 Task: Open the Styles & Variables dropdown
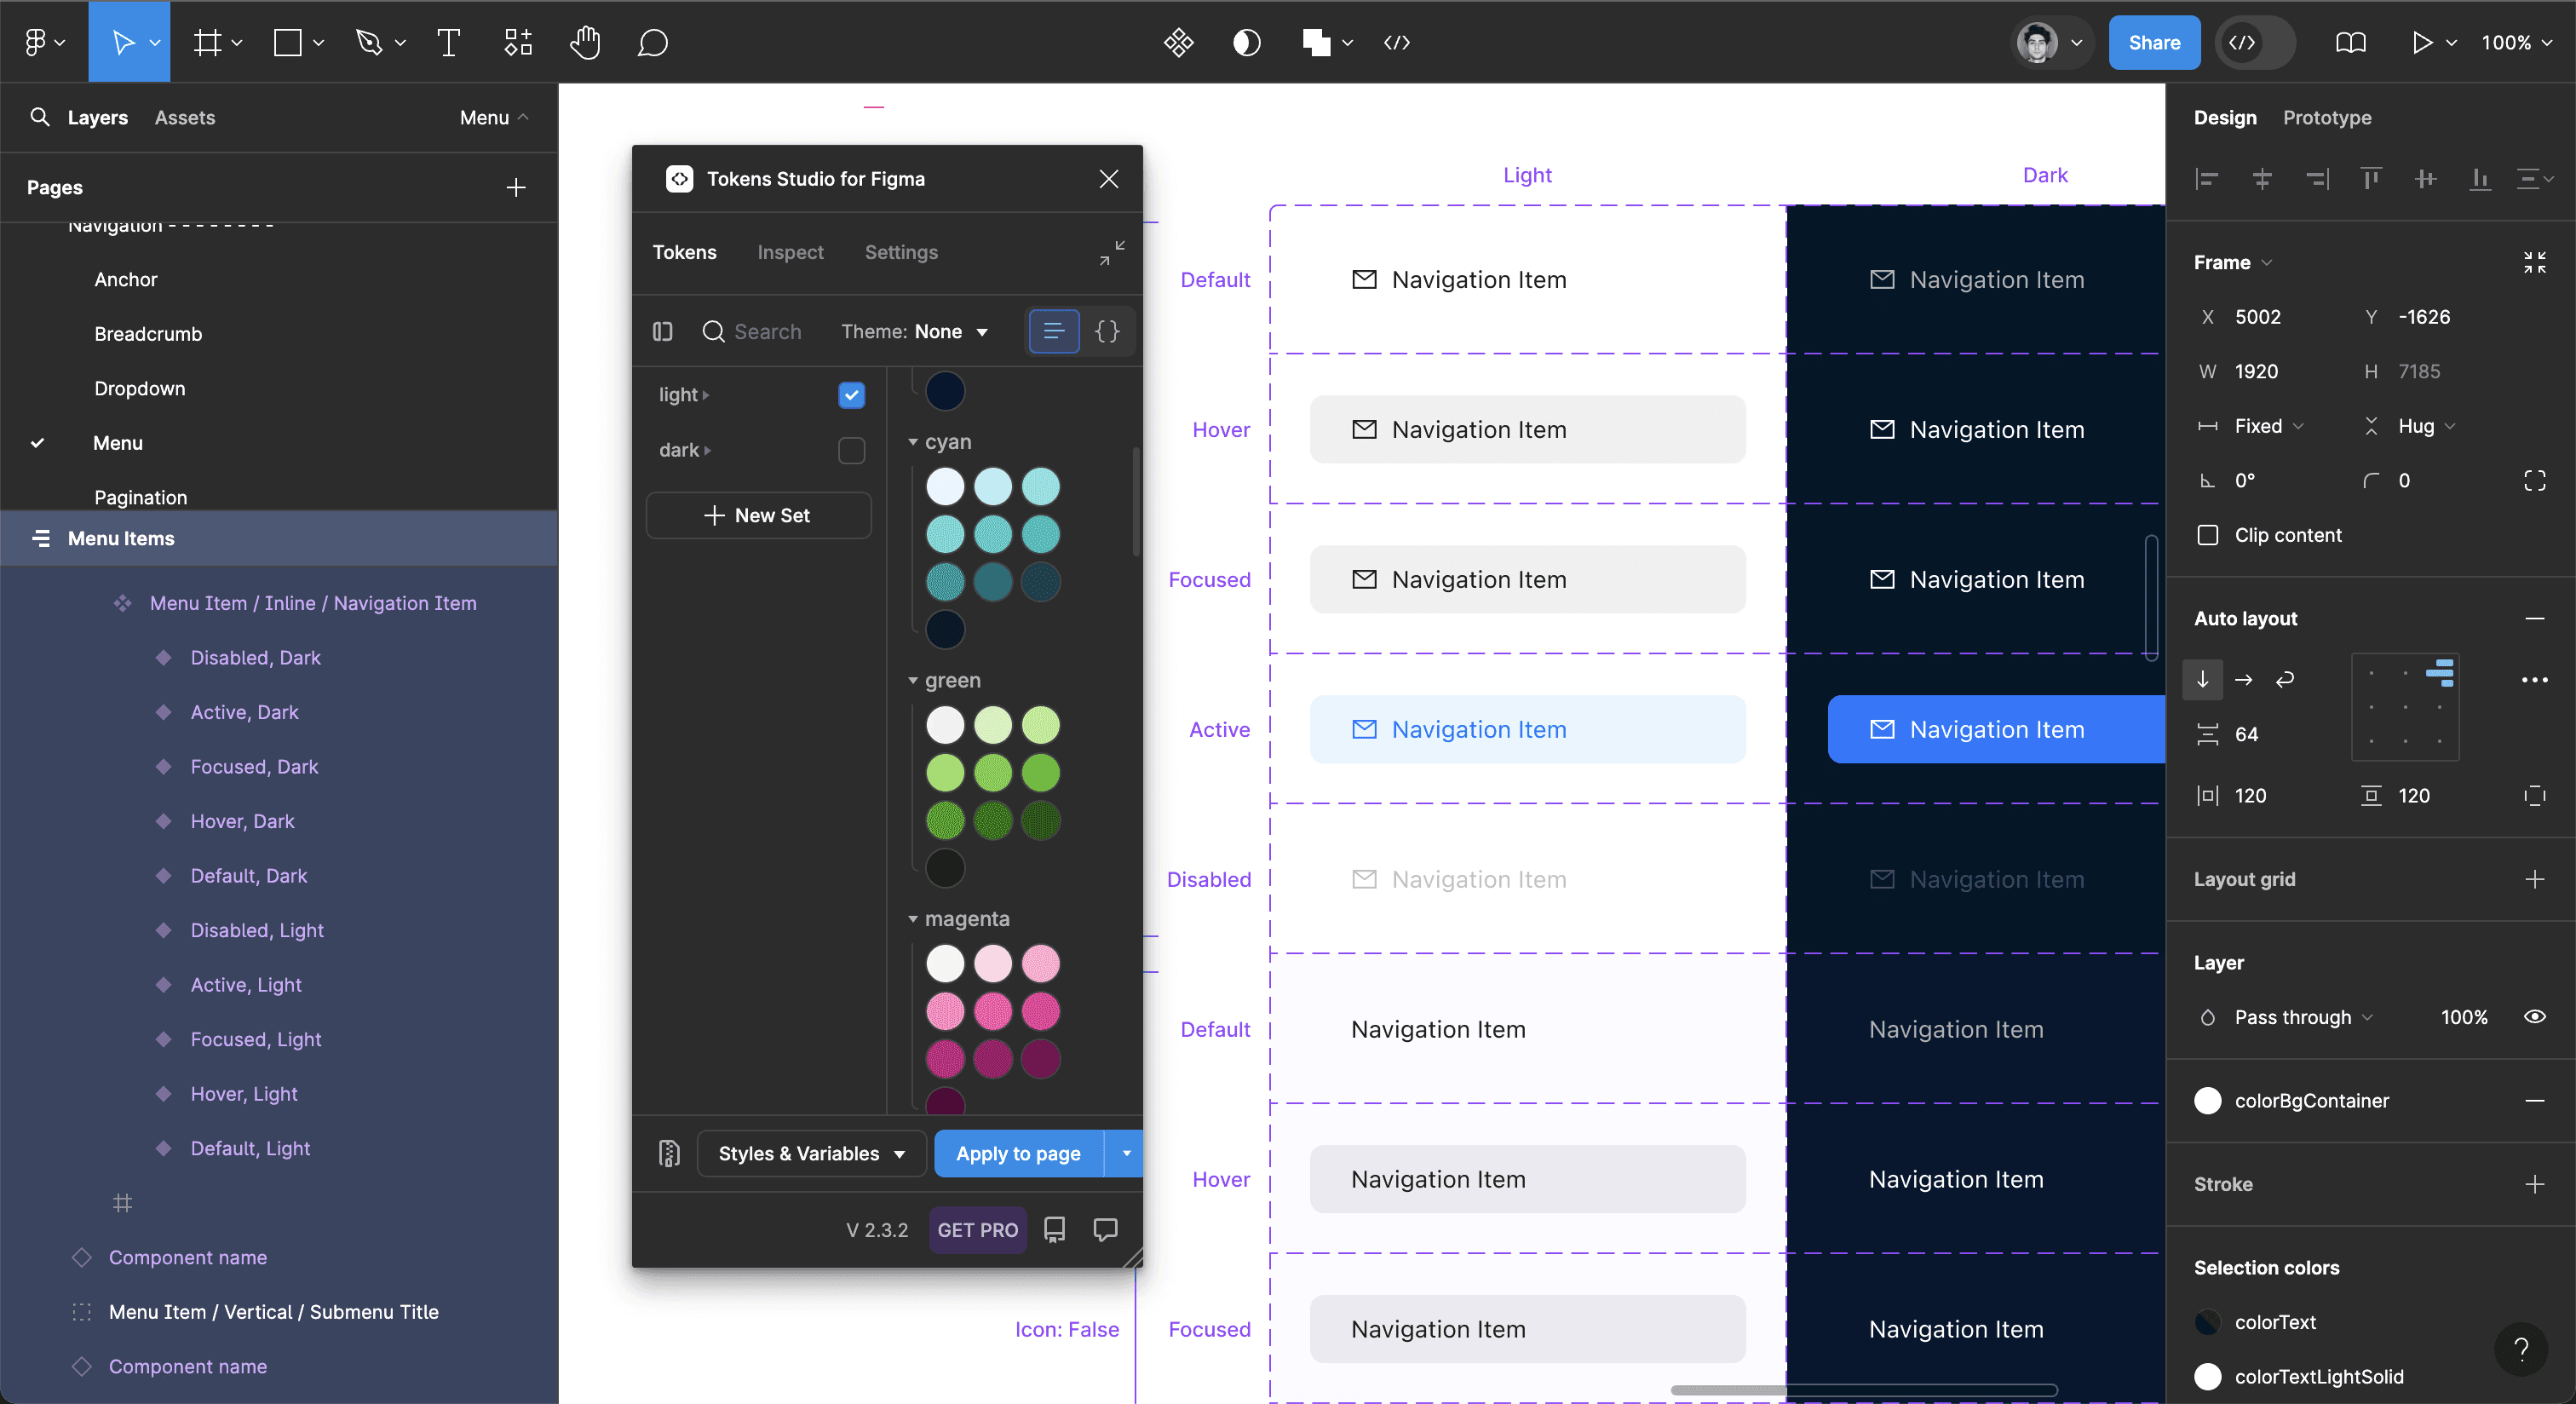tap(810, 1153)
